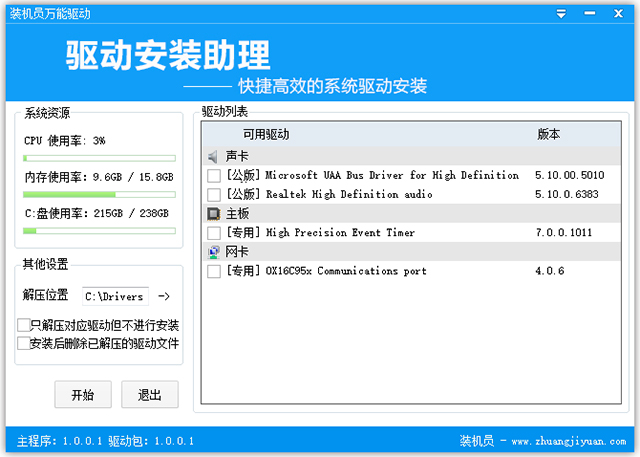Check High Precision Event Timer checkbox
Screen dimensions: 640x457
214,233
